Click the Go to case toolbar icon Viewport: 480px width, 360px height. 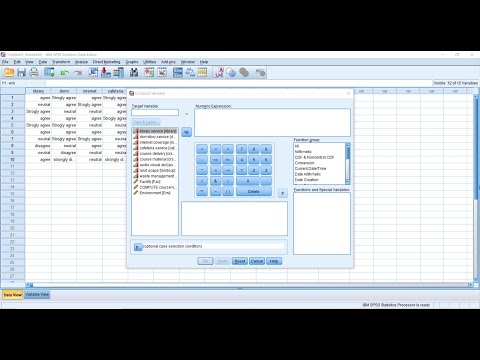tap(93, 72)
